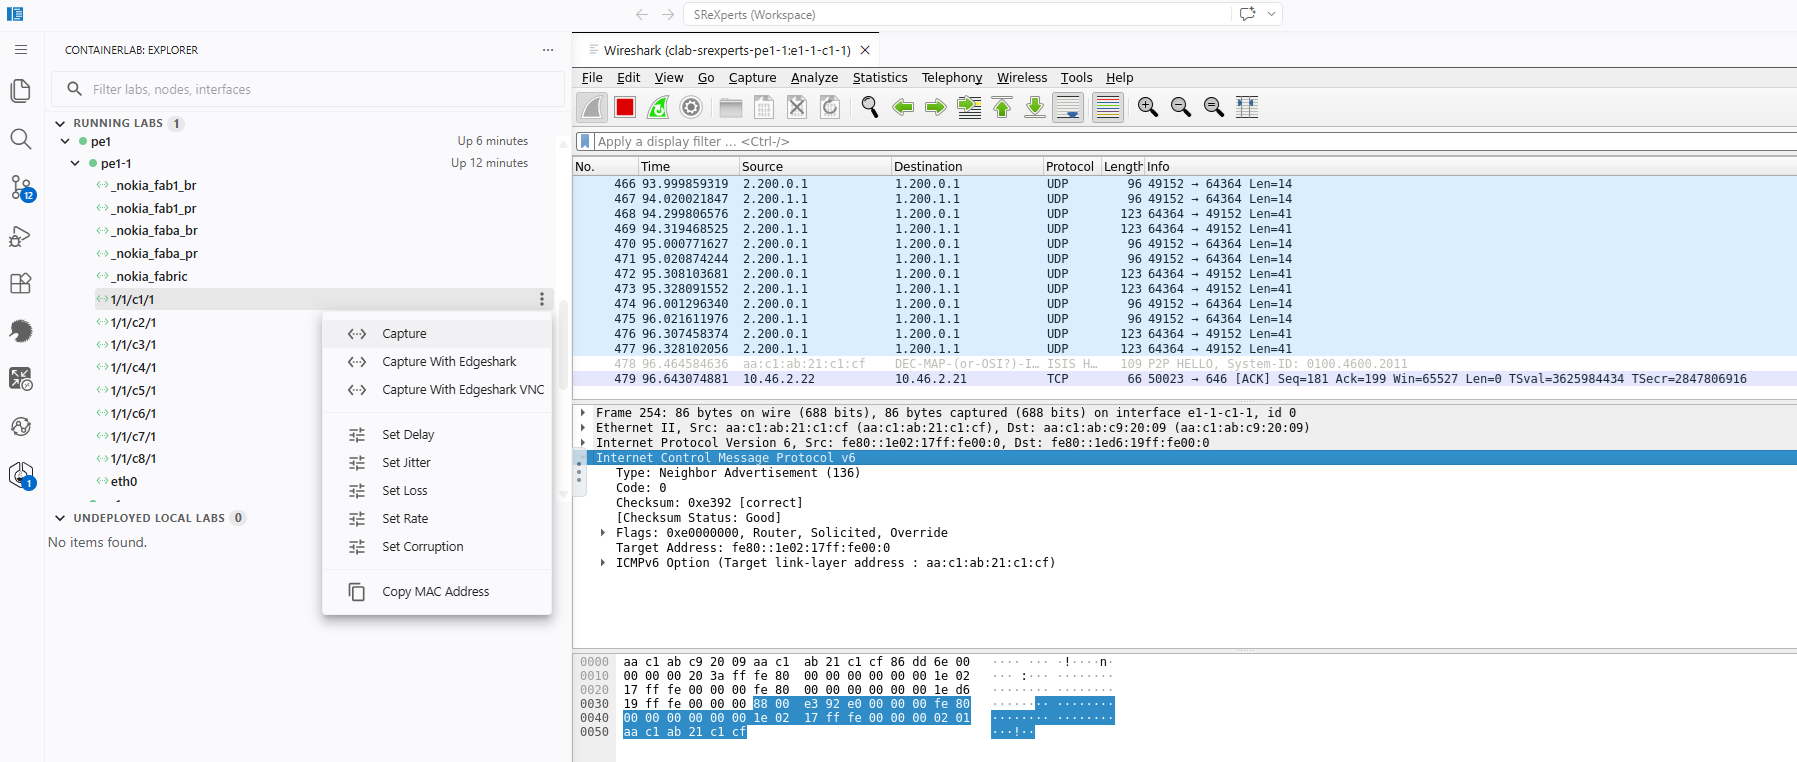Select the _nokia_fabric interface

click(150, 277)
